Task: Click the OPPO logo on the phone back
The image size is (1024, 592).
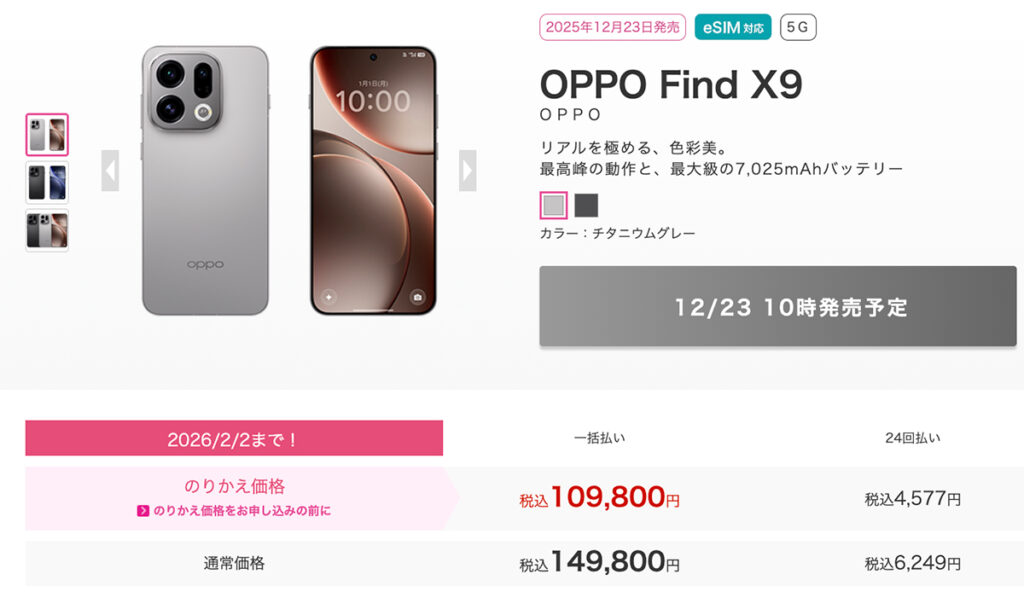Action: coord(205,265)
